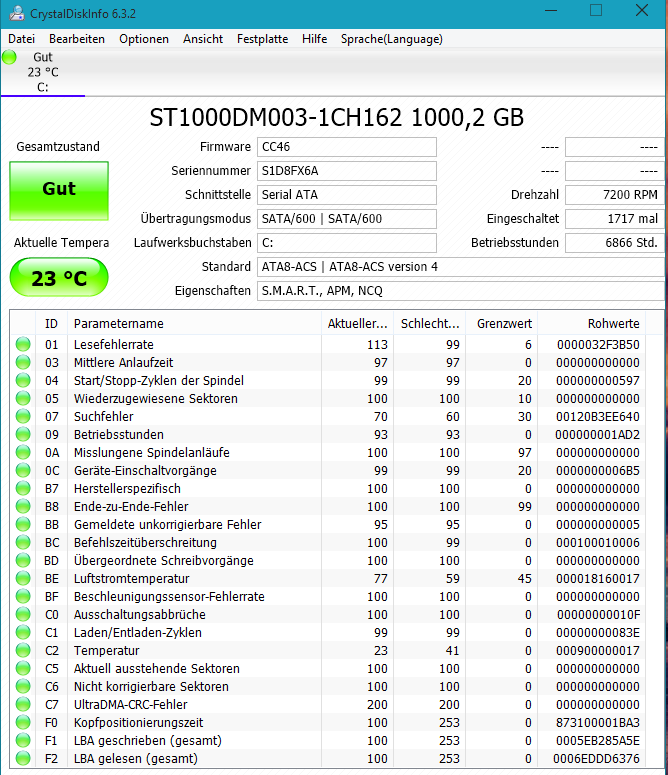The image size is (668, 775).
Task: Click the ID column header
Action: (51, 323)
